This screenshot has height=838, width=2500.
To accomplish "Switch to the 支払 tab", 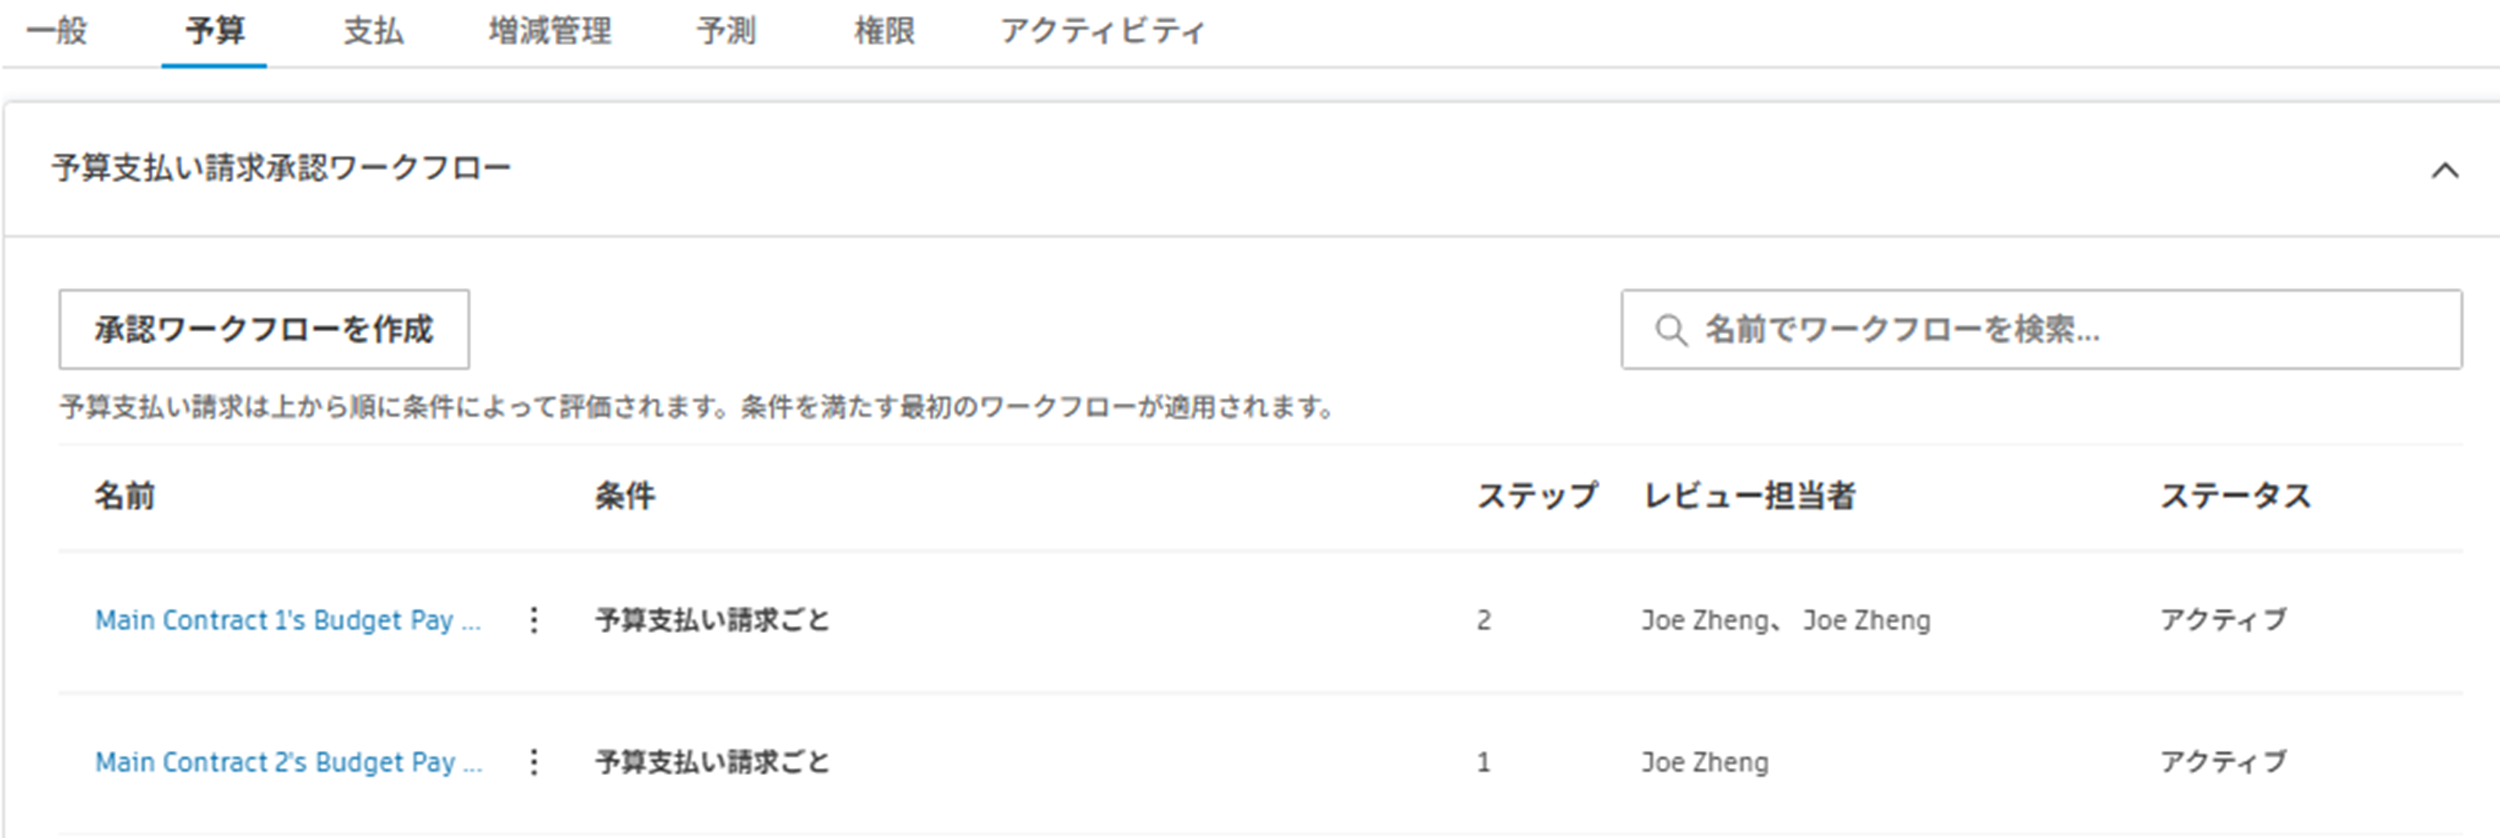I will point(373,31).
